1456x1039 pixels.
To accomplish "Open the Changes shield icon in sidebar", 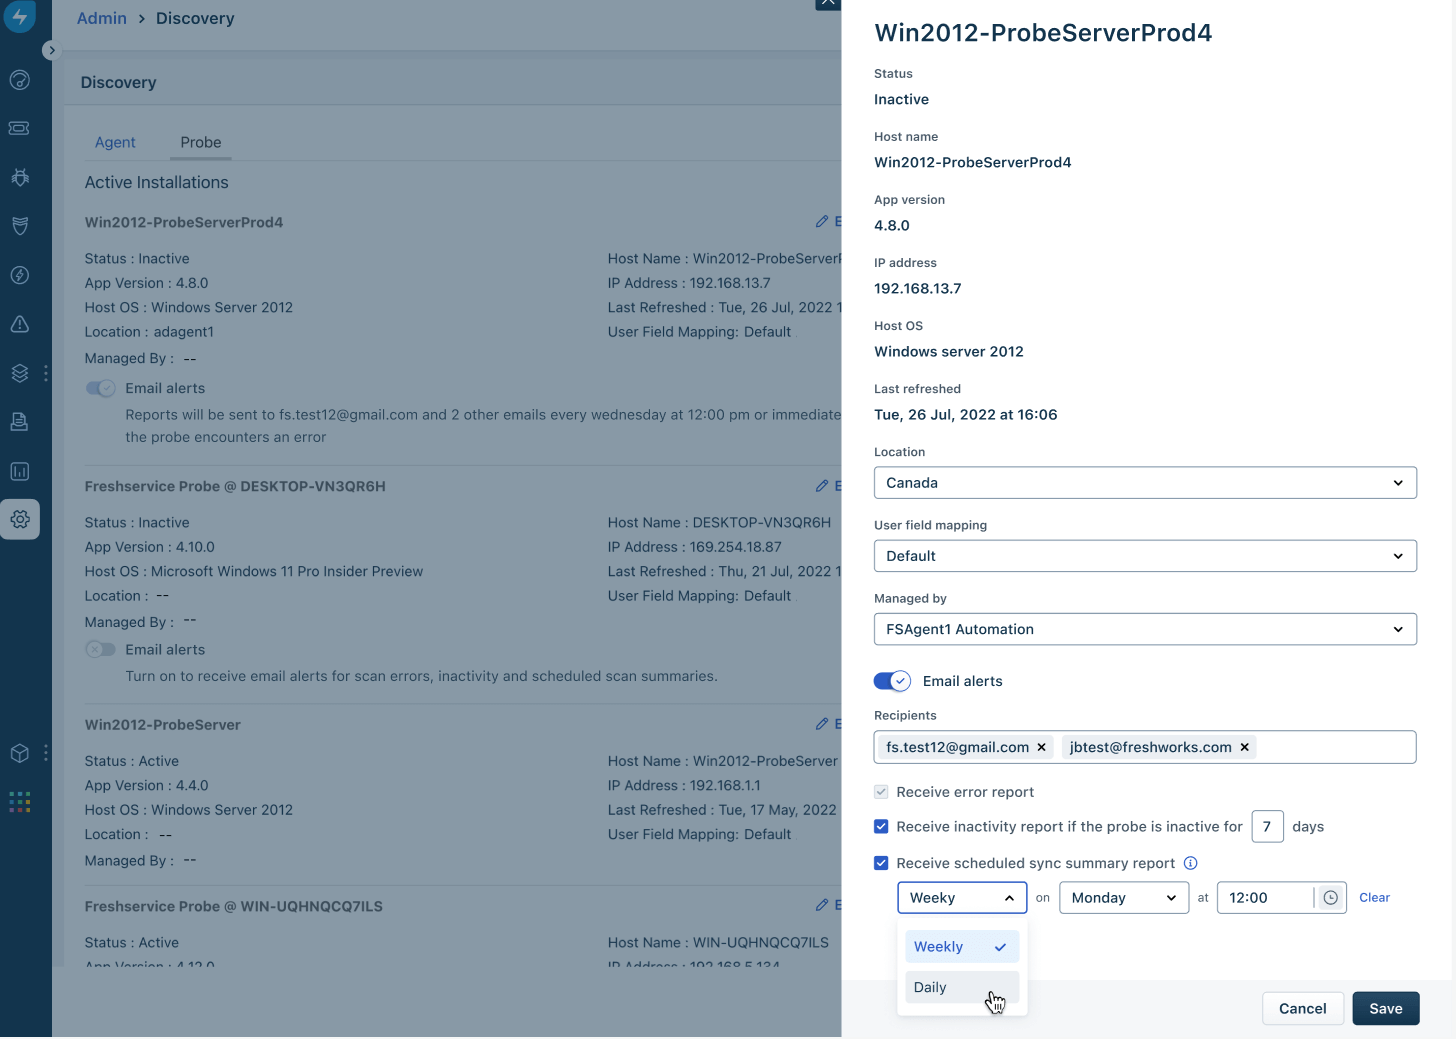I will [20, 226].
